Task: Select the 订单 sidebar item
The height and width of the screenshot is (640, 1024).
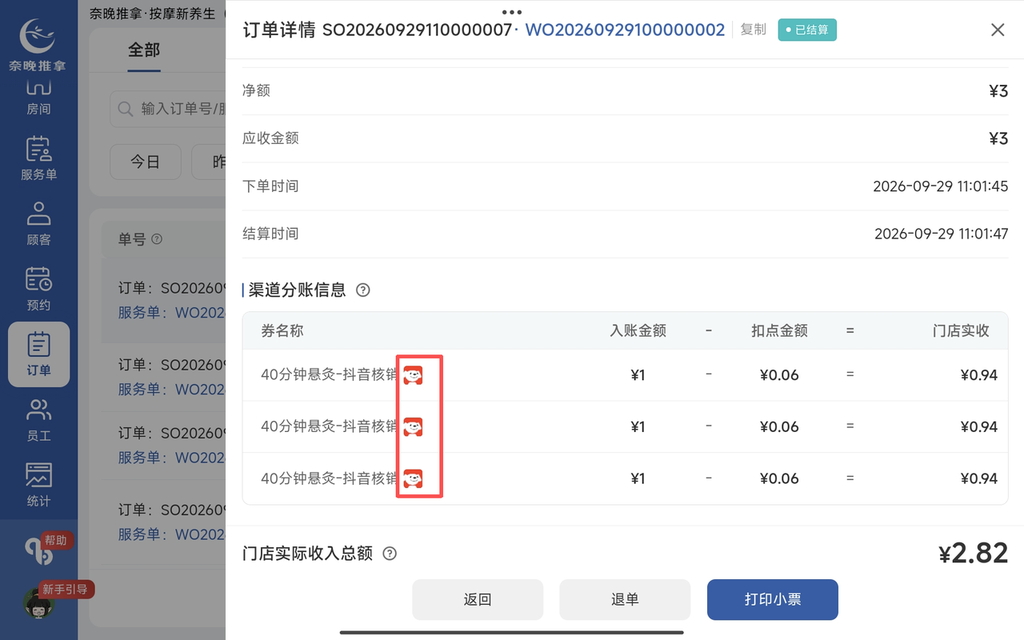Action: (x=39, y=354)
